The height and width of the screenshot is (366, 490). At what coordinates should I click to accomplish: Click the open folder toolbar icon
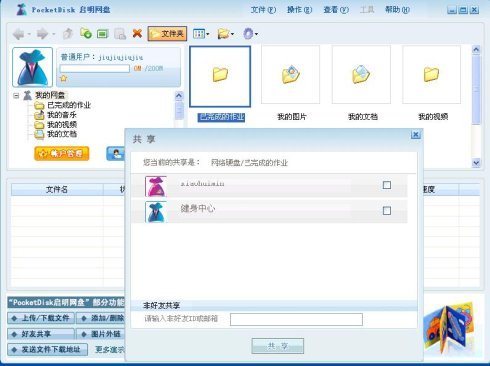[x=223, y=34]
